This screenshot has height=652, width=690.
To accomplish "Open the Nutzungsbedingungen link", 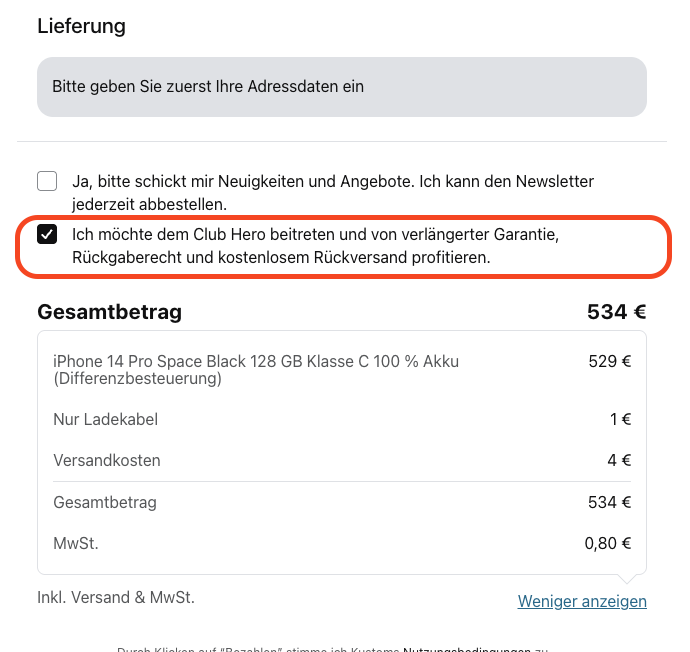I will coord(466,649).
